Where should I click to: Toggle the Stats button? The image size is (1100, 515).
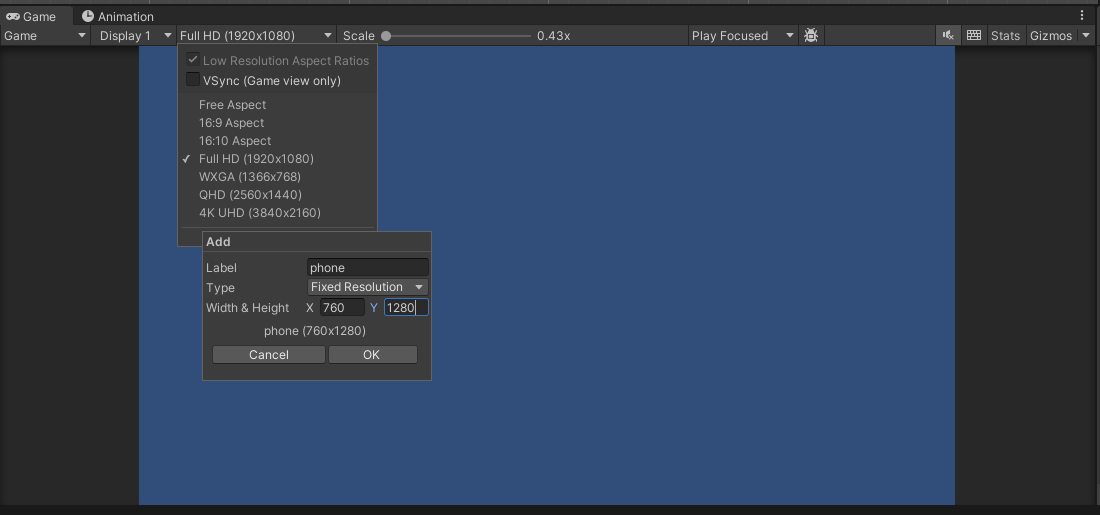(1005, 35)
